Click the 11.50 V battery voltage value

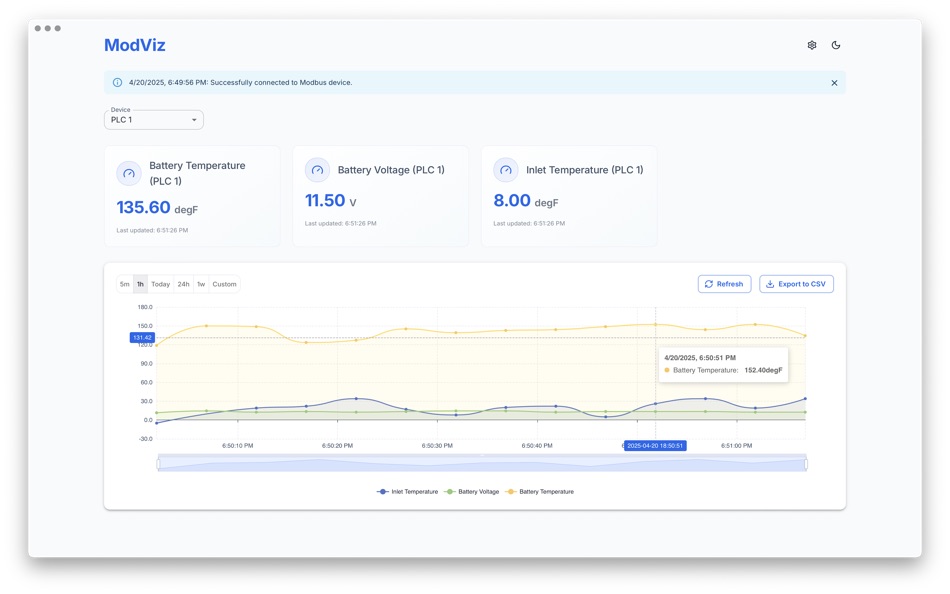tap(330, 201)
